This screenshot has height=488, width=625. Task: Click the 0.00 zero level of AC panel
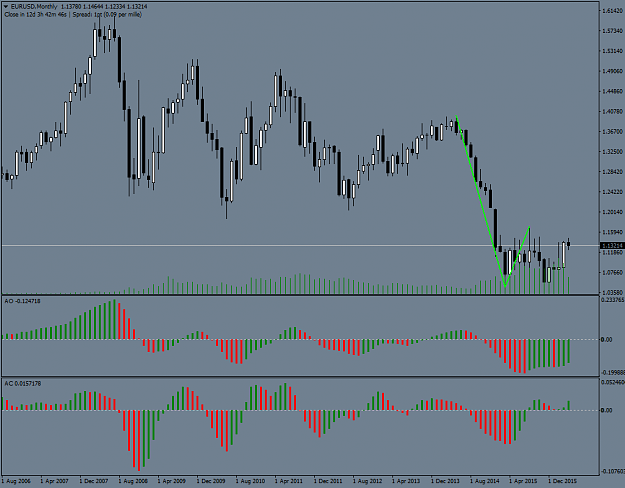606,410
